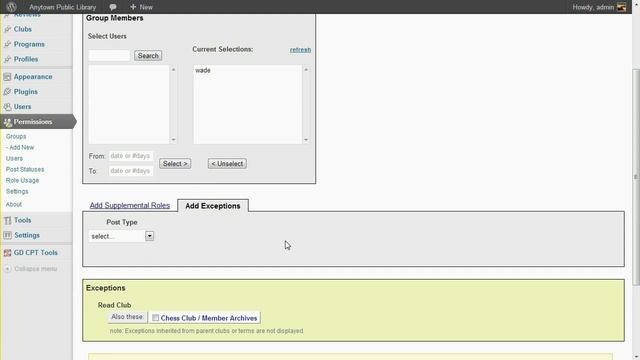This screenshot has width=640, height=360.
Task: Click the plus New icon in admin bar
Action: (133, 7)
